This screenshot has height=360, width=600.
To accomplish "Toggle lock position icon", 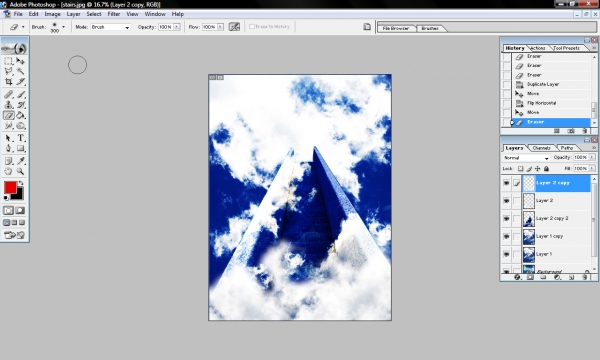I will tap(538, 169).
